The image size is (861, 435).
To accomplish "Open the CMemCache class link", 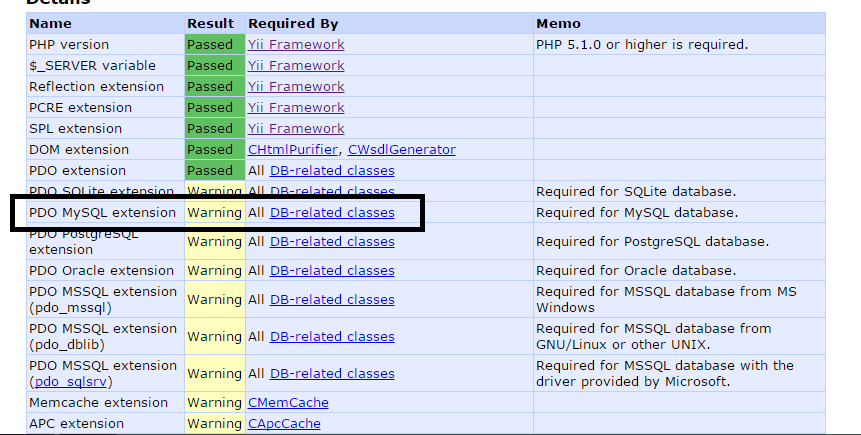I will (x=288, y=403).
